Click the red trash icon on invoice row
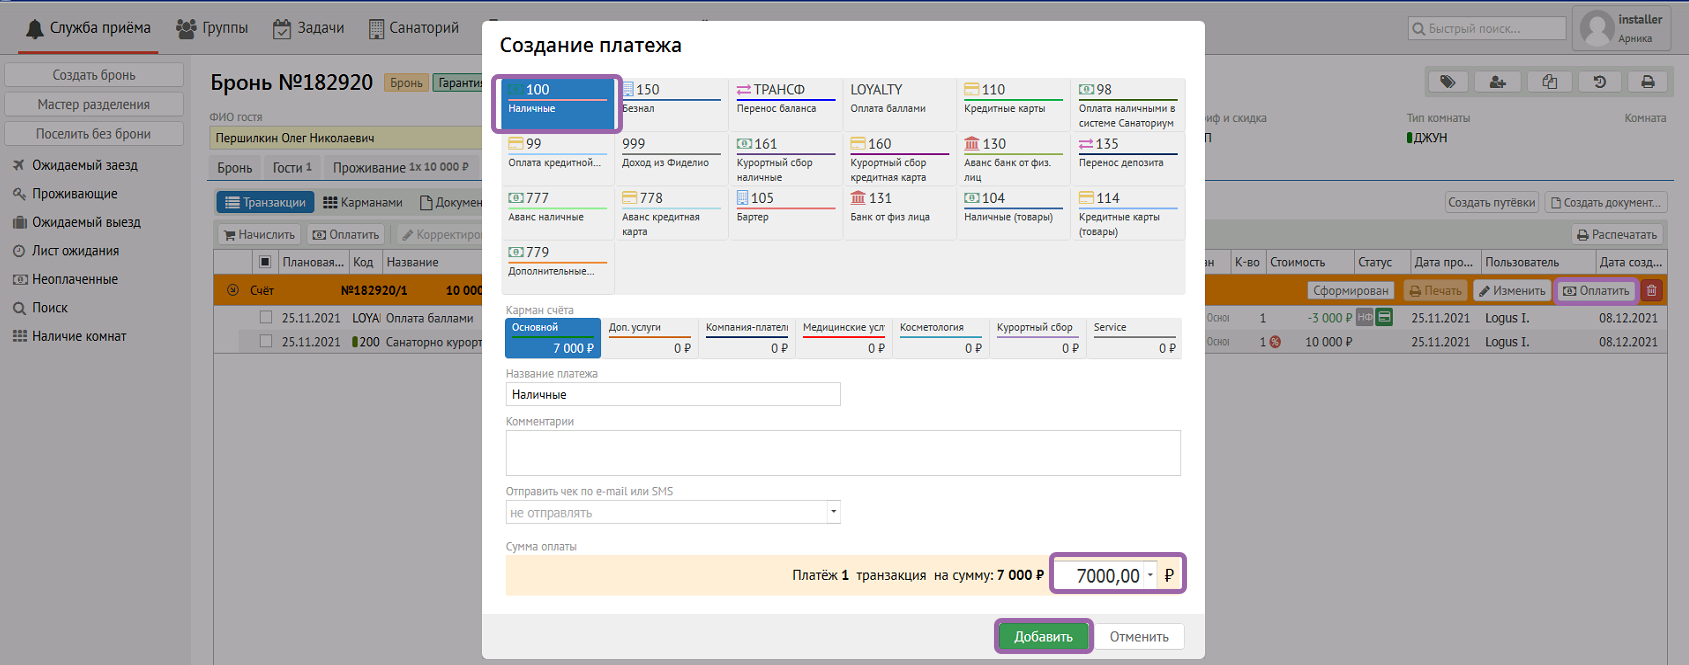Image resolution: width=1689 pixels, height=665 pixels. [x=1652, y=291]
